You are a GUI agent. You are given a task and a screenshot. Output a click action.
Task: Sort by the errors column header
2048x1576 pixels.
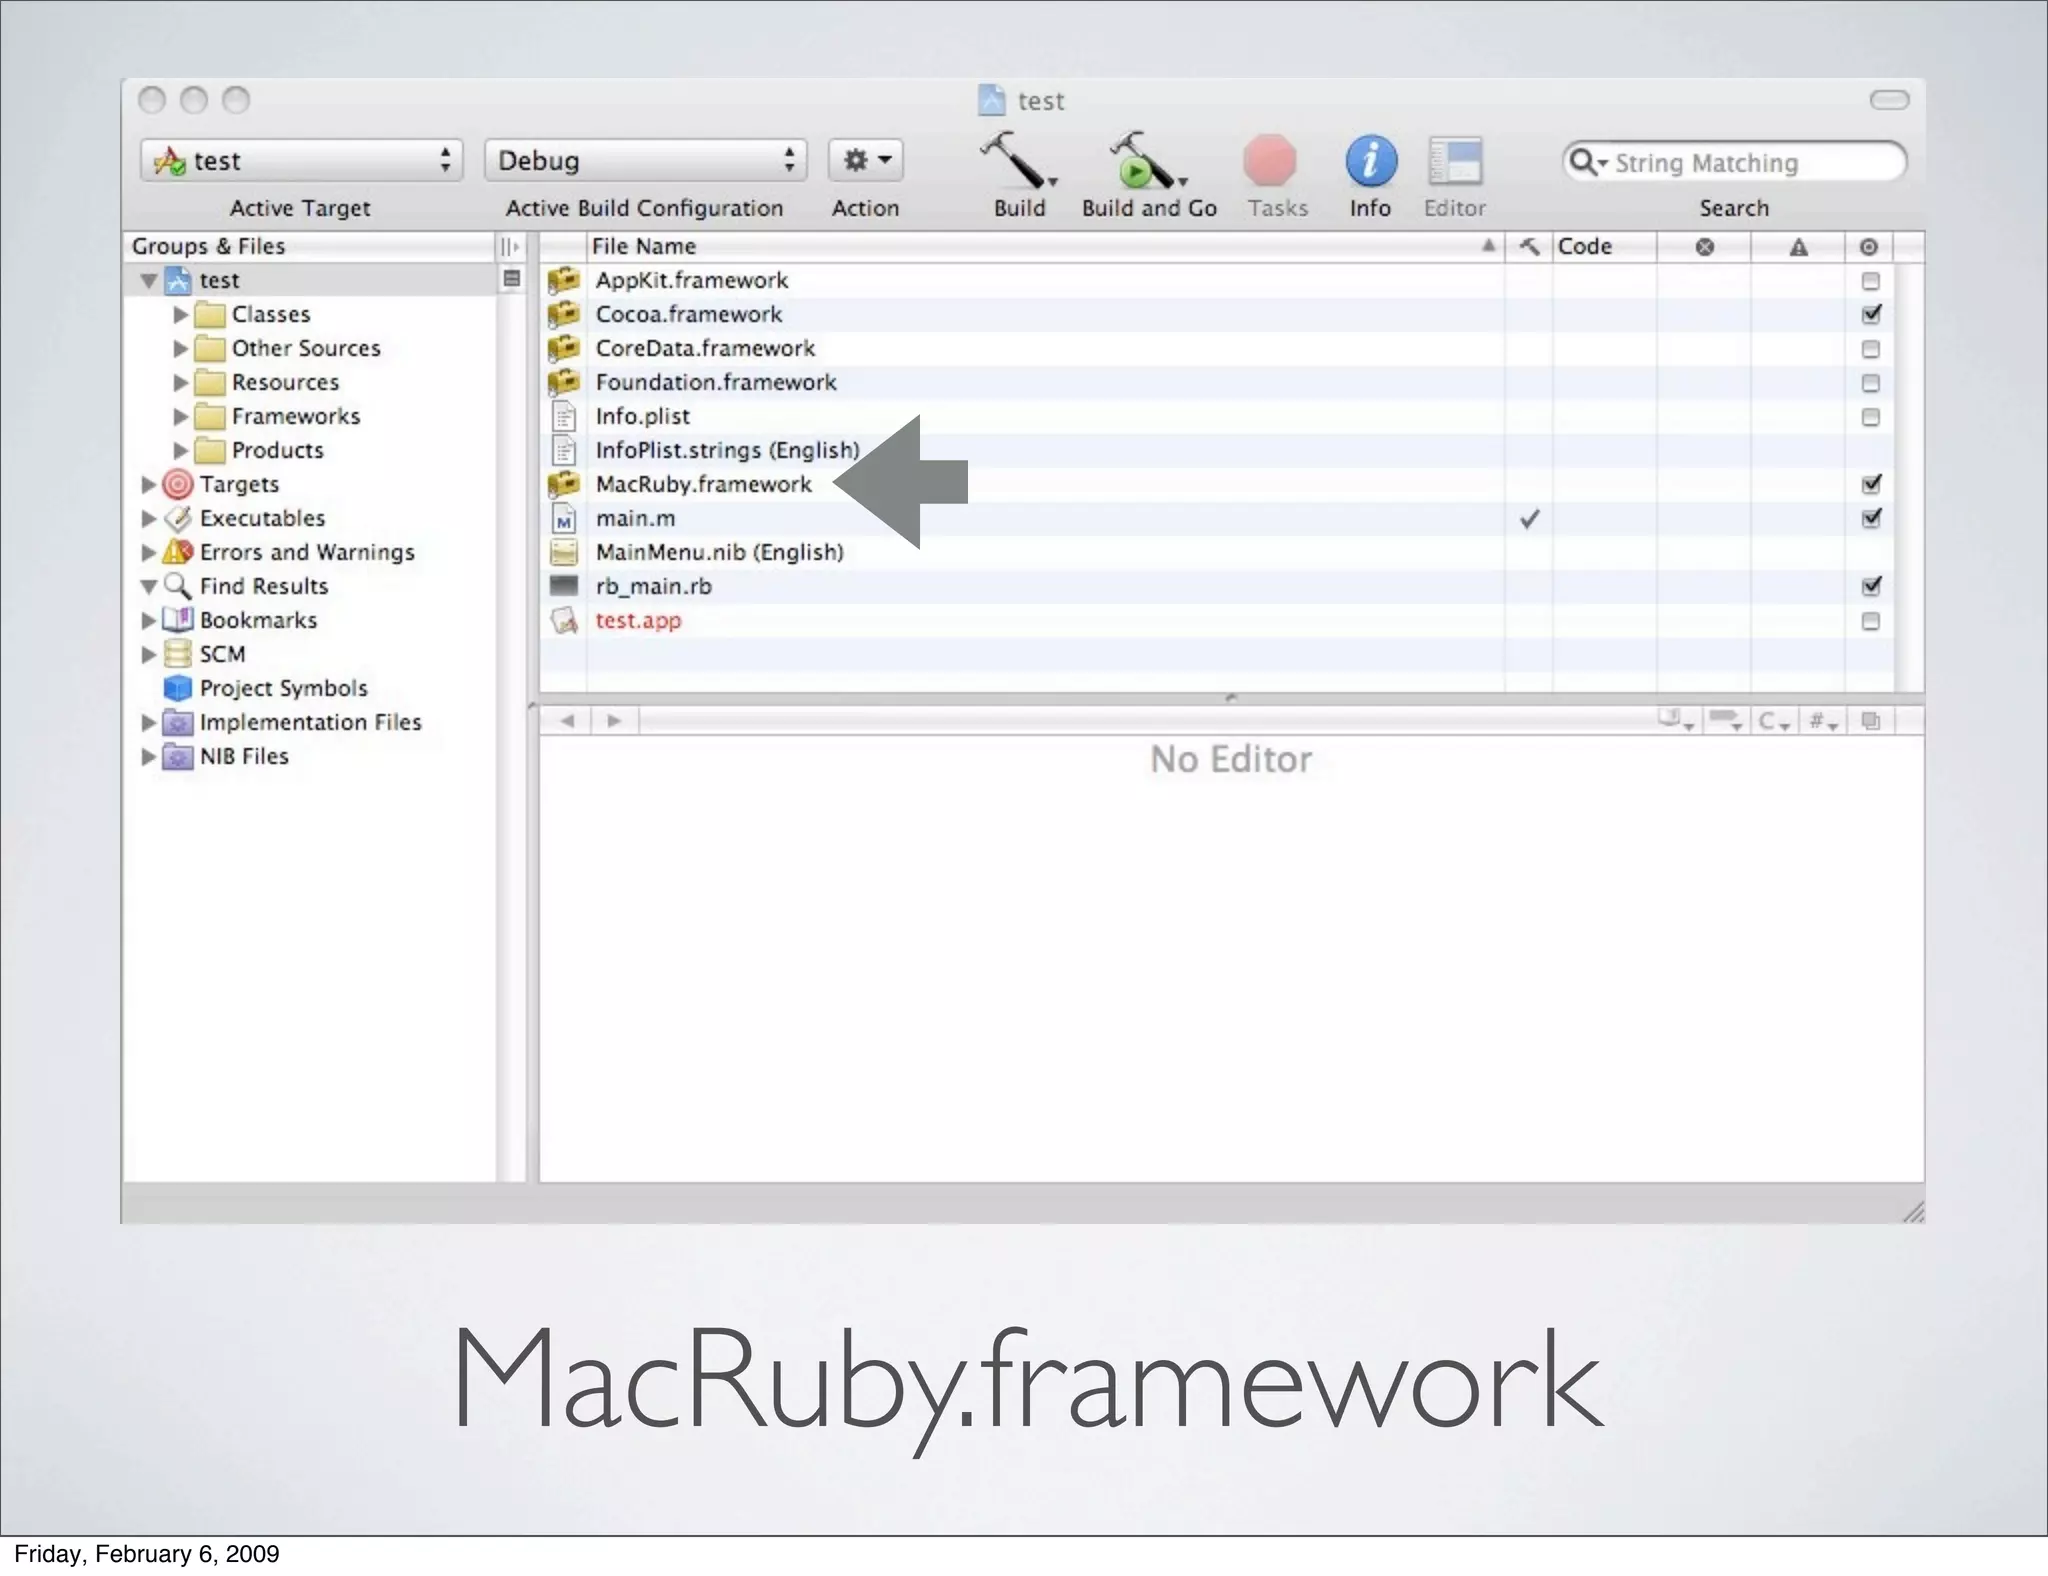click(1705, 247)
